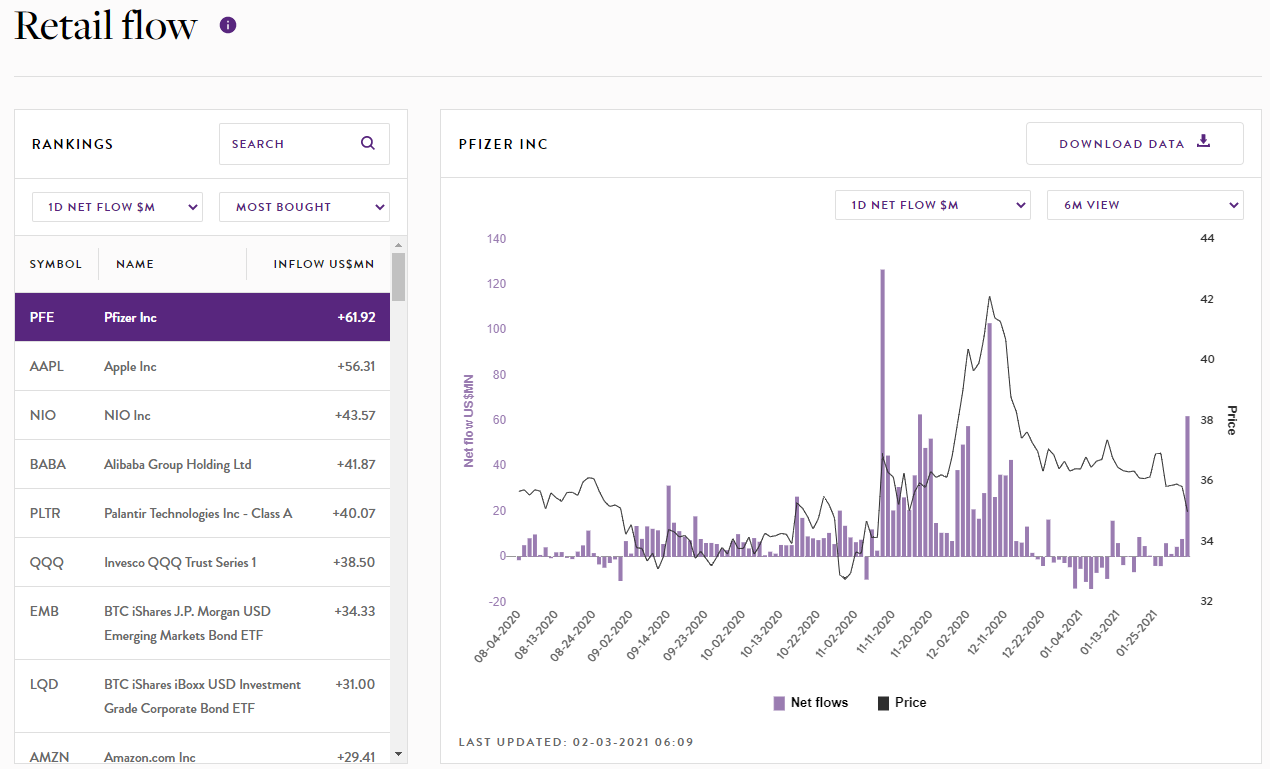Click the final net flow bar on the chart
This screenshot has height=769, width=1270.
1187,486
